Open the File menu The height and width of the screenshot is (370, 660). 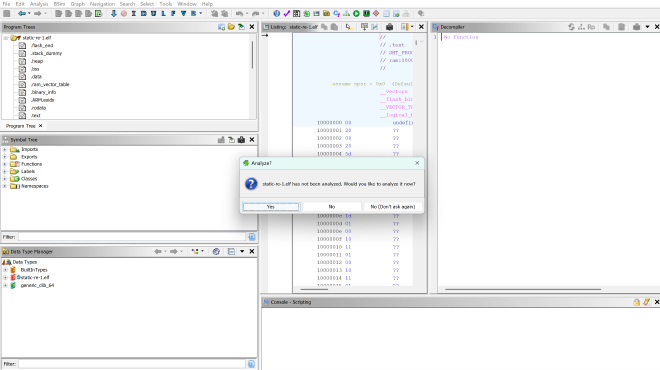point(6,4)
